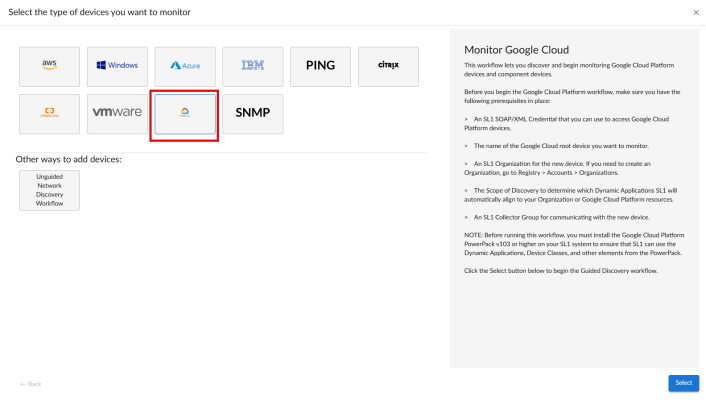Click the dialog title 'Select the type of devices'
706x400 pixels.
[x=100, y=12]
